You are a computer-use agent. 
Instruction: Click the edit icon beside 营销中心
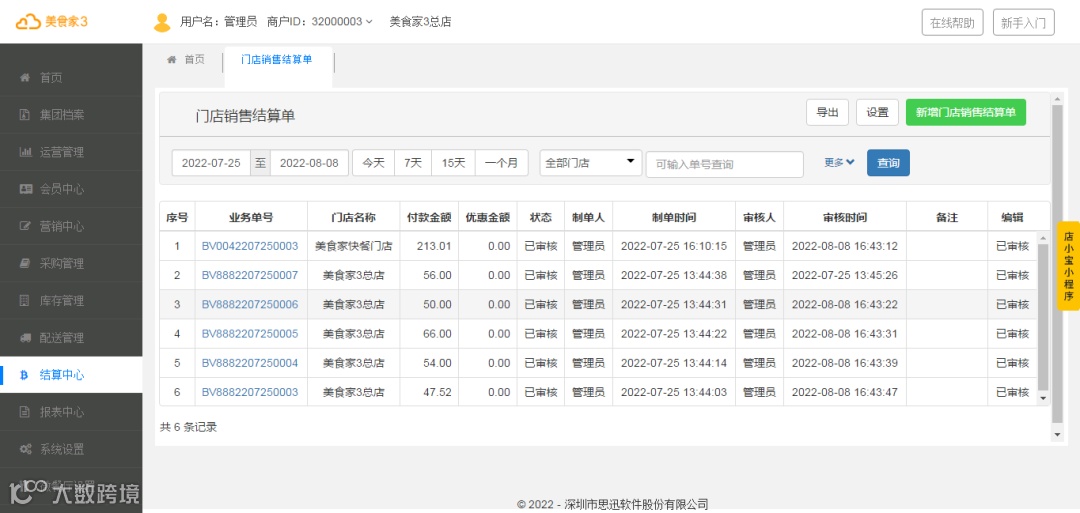coord(25,227)
